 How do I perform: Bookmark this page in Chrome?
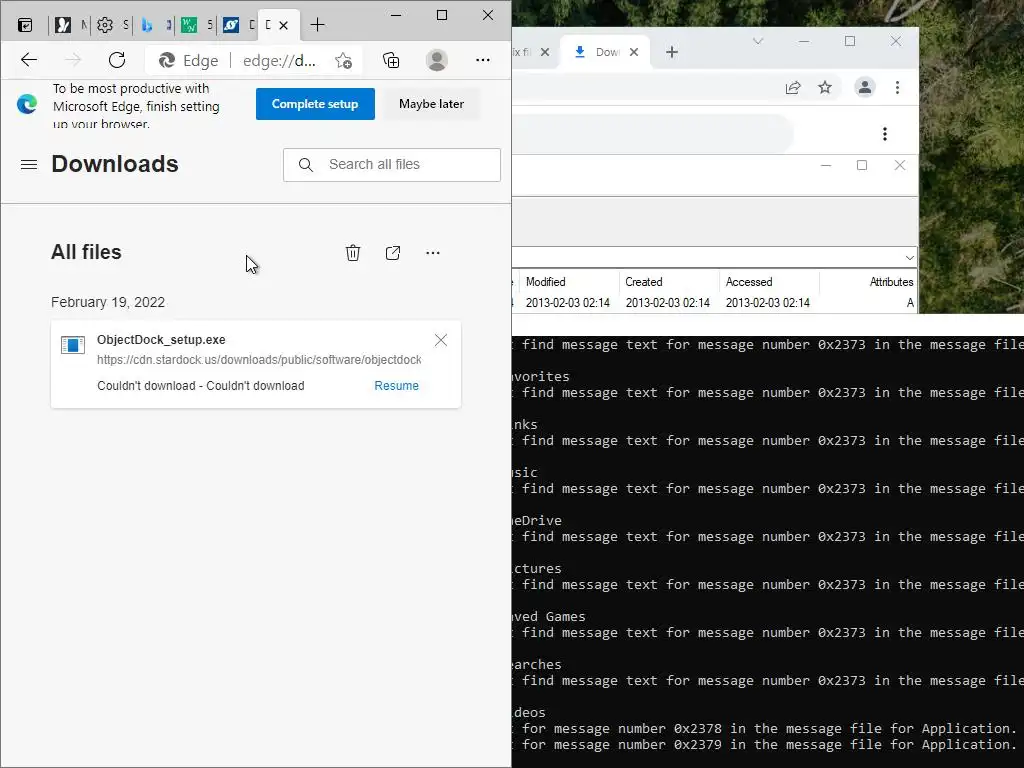825,88
